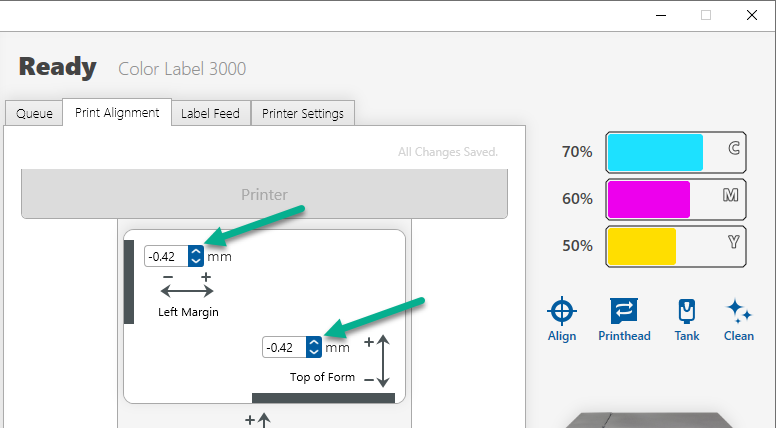Select the Print Alignment tab

117,112
